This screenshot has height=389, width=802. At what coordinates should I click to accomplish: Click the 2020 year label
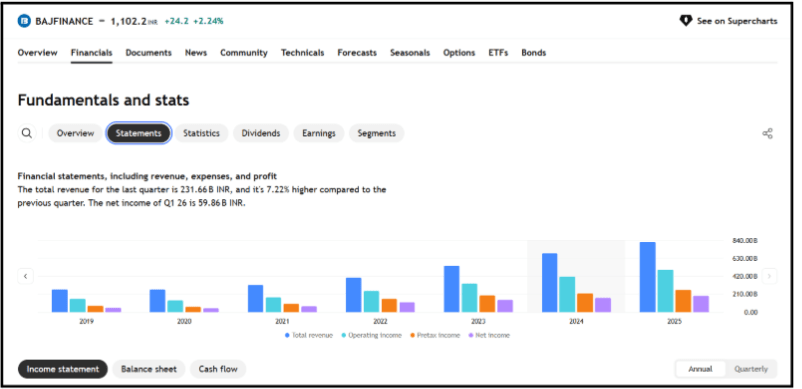click(x=184, y=322)
